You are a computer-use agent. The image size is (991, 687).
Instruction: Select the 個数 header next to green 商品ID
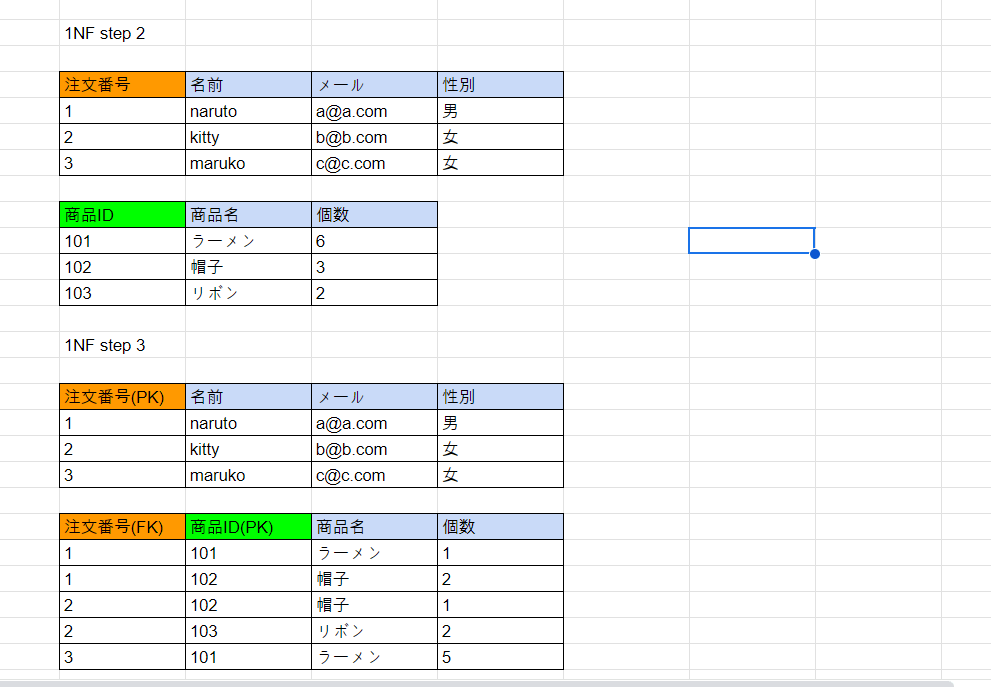374,215
